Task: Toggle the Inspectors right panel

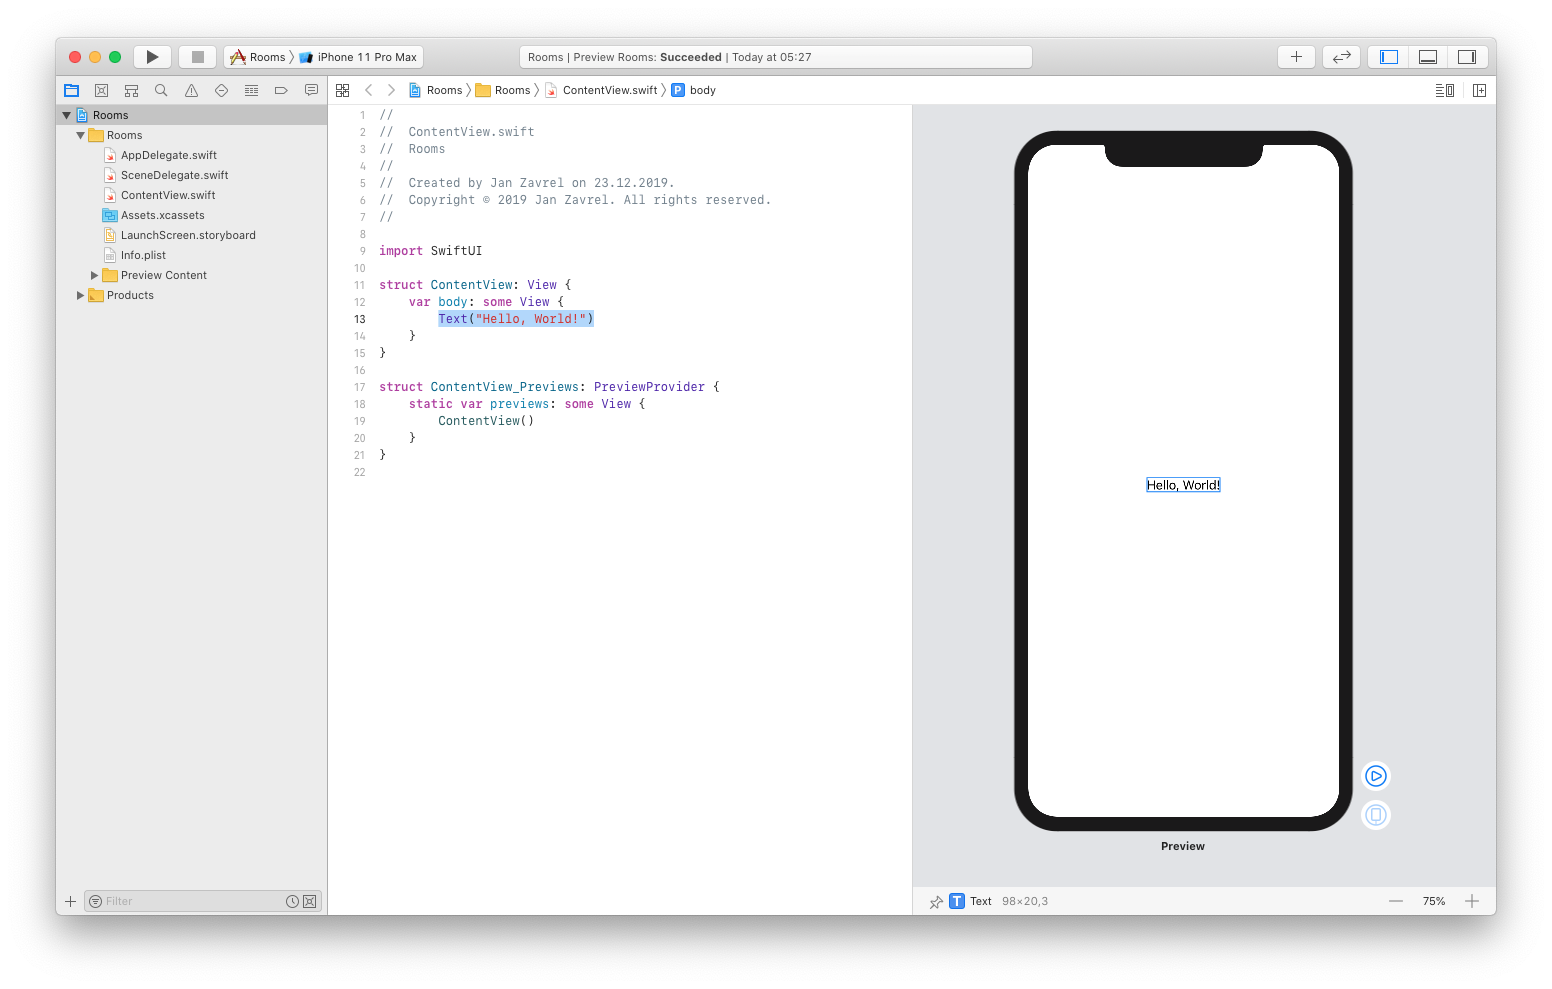Action: click(1467, 56)
